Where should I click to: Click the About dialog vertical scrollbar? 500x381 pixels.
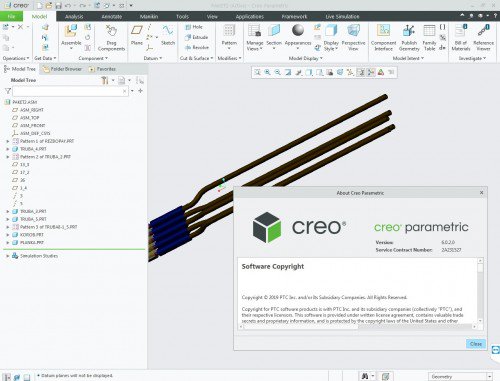pos(480,290)
